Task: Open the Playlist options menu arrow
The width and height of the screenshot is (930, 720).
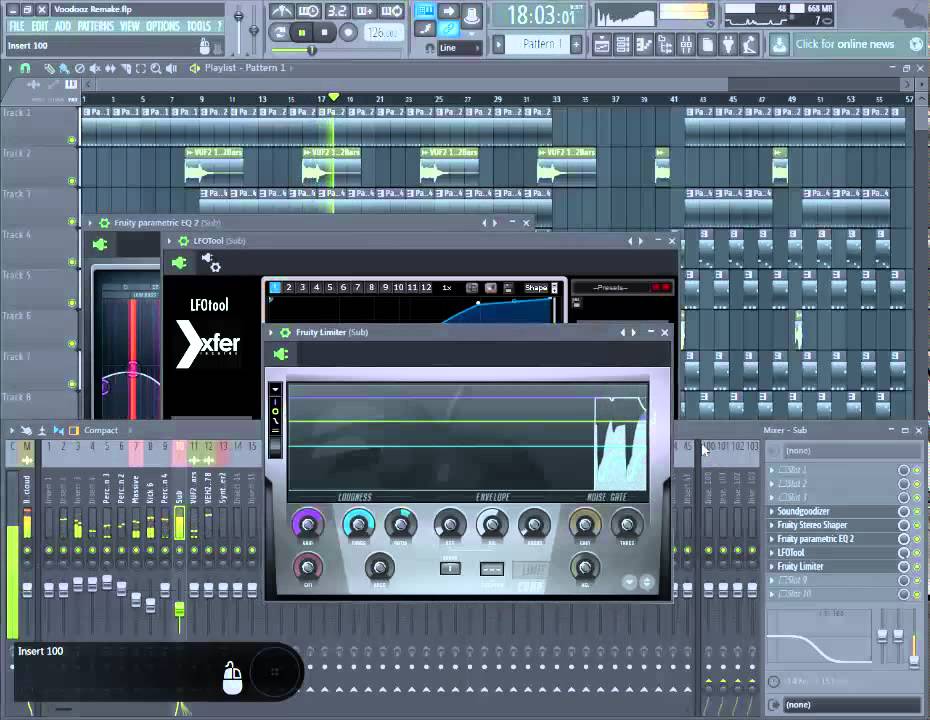Action: click(x=10, y=68)
